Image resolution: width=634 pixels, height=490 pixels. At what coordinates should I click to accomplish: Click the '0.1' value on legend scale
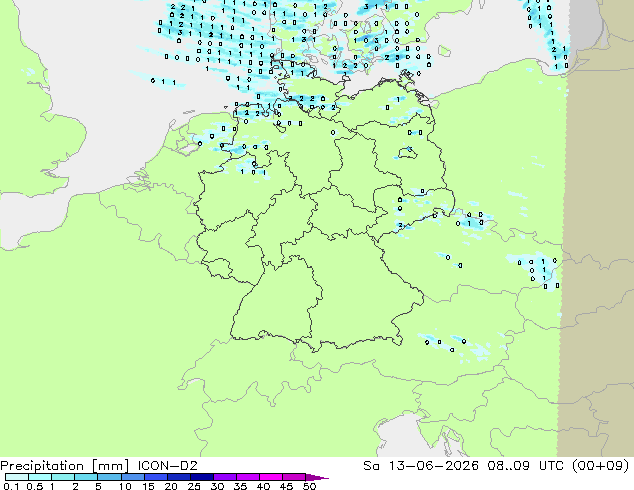coord(11,486)
